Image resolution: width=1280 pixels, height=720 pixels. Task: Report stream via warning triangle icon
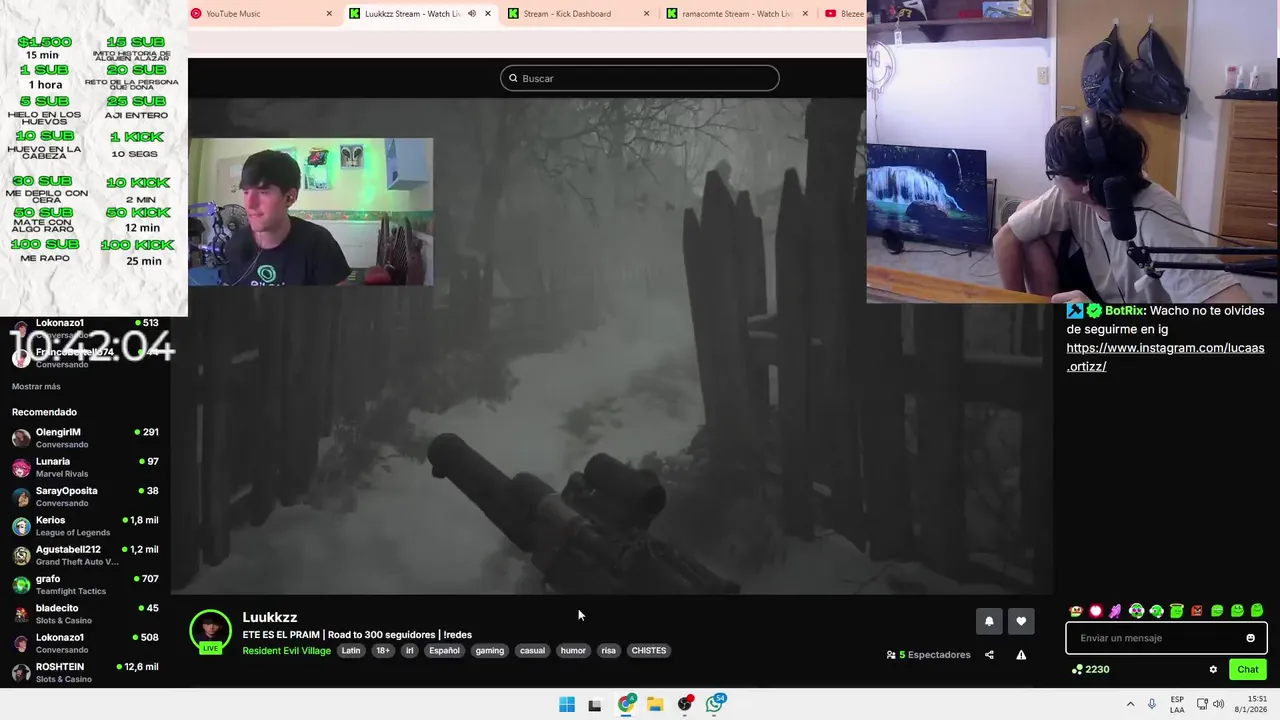tap(1021, 655)
